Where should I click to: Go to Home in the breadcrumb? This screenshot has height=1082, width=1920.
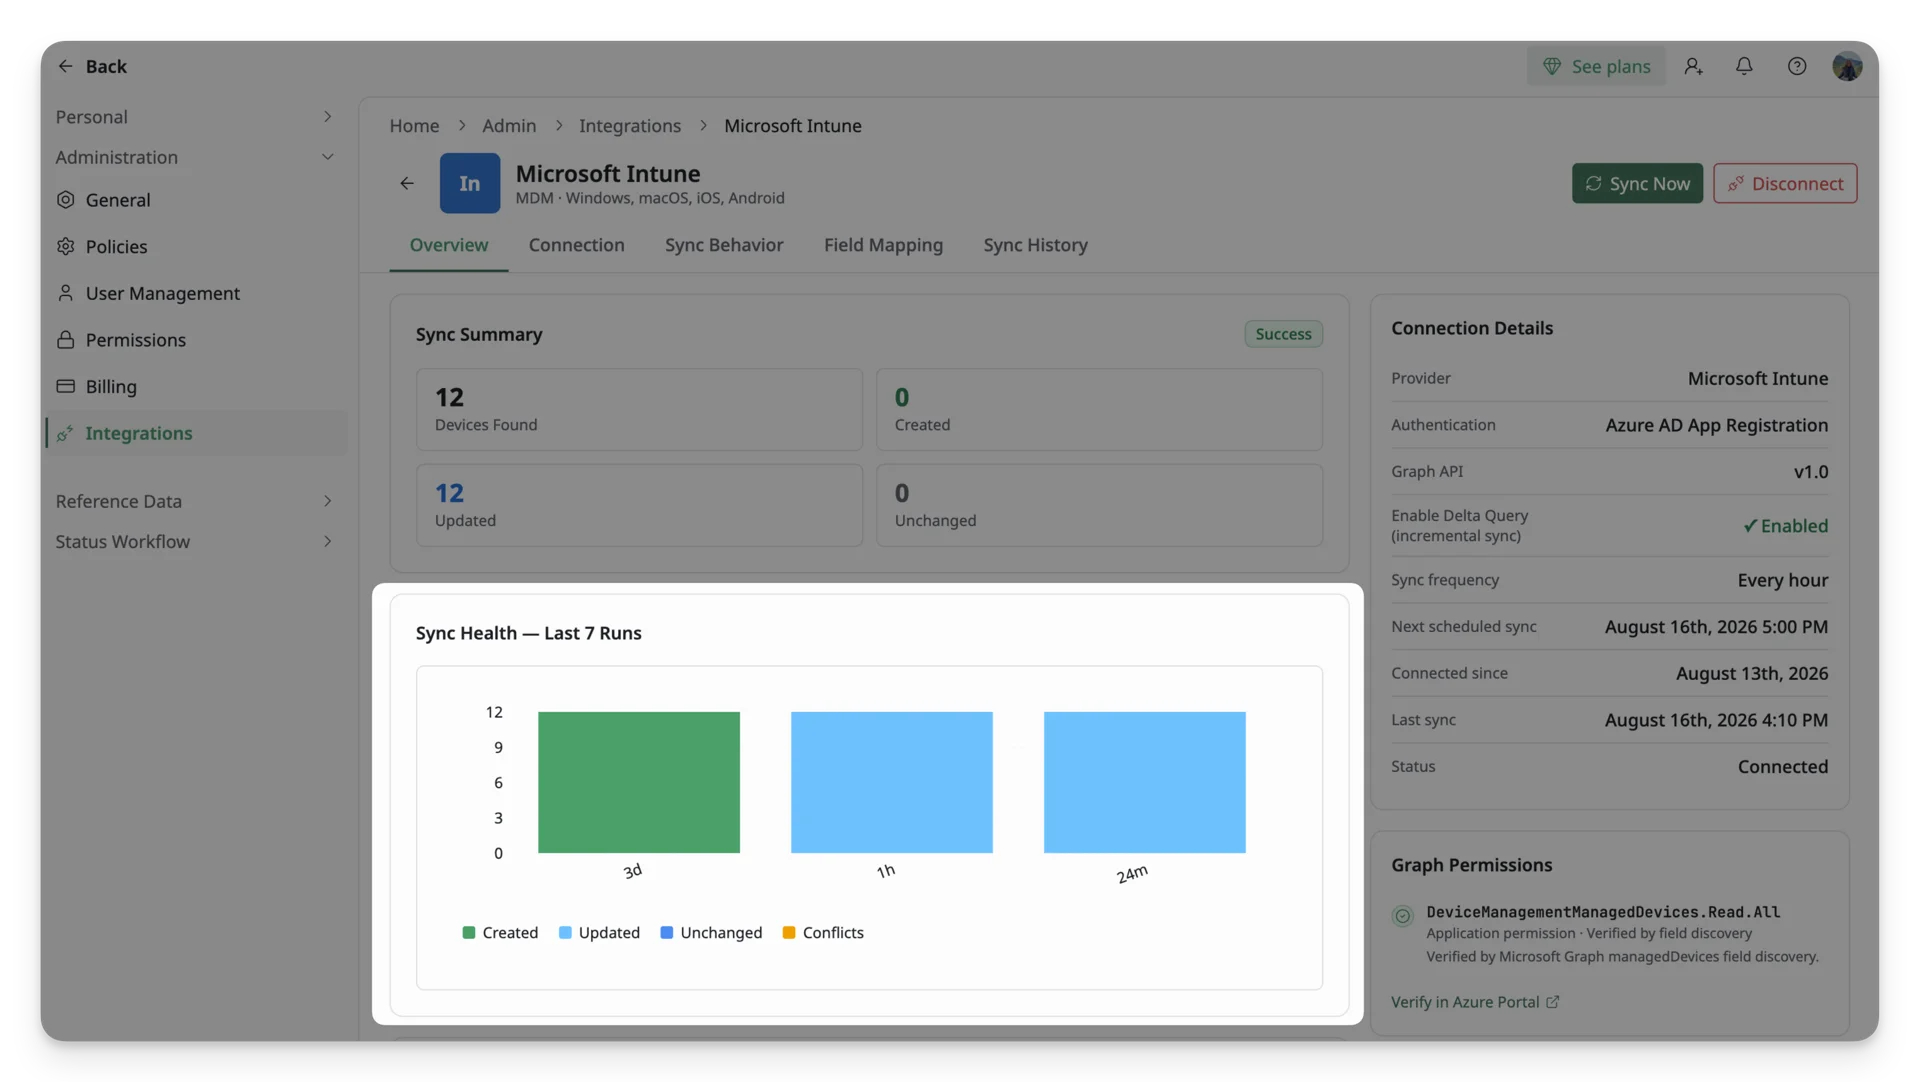click(x=414, y=126)
